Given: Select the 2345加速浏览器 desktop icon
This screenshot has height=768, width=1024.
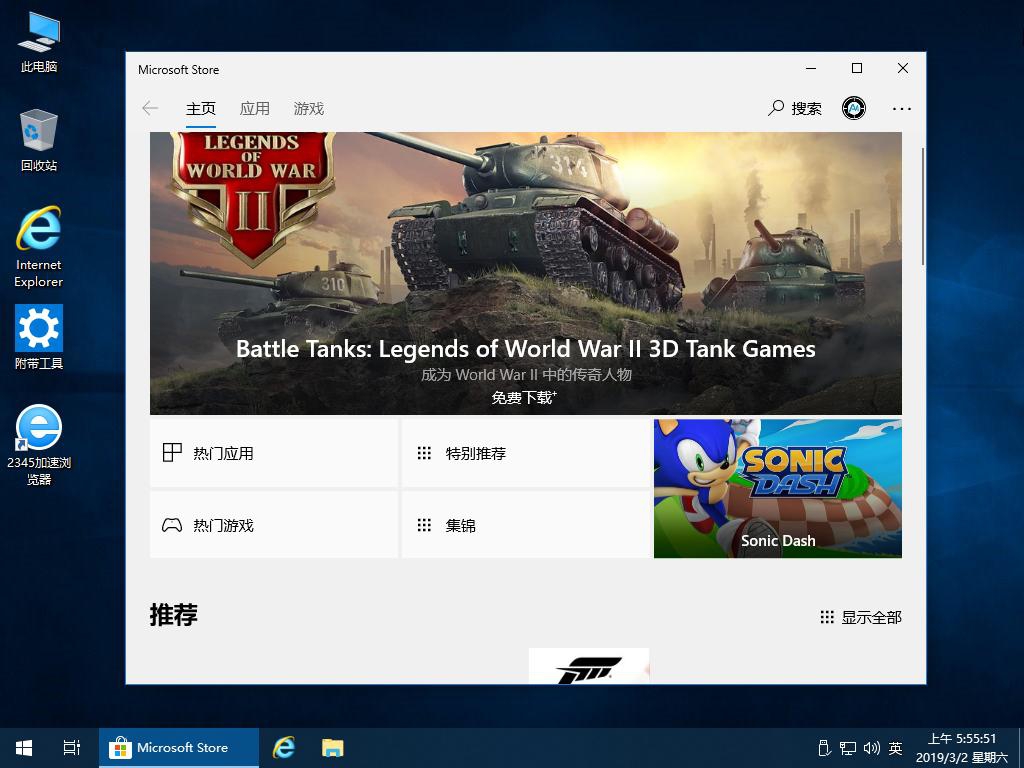Looking at the screenshot, I should 39,445.
